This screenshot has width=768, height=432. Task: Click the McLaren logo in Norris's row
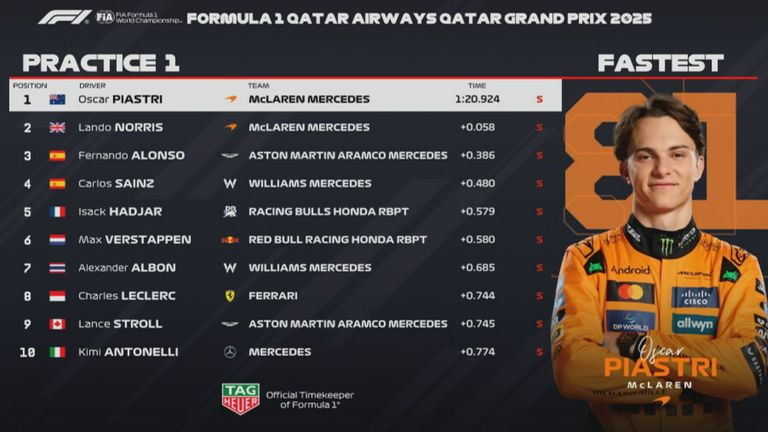click(231, 128)
